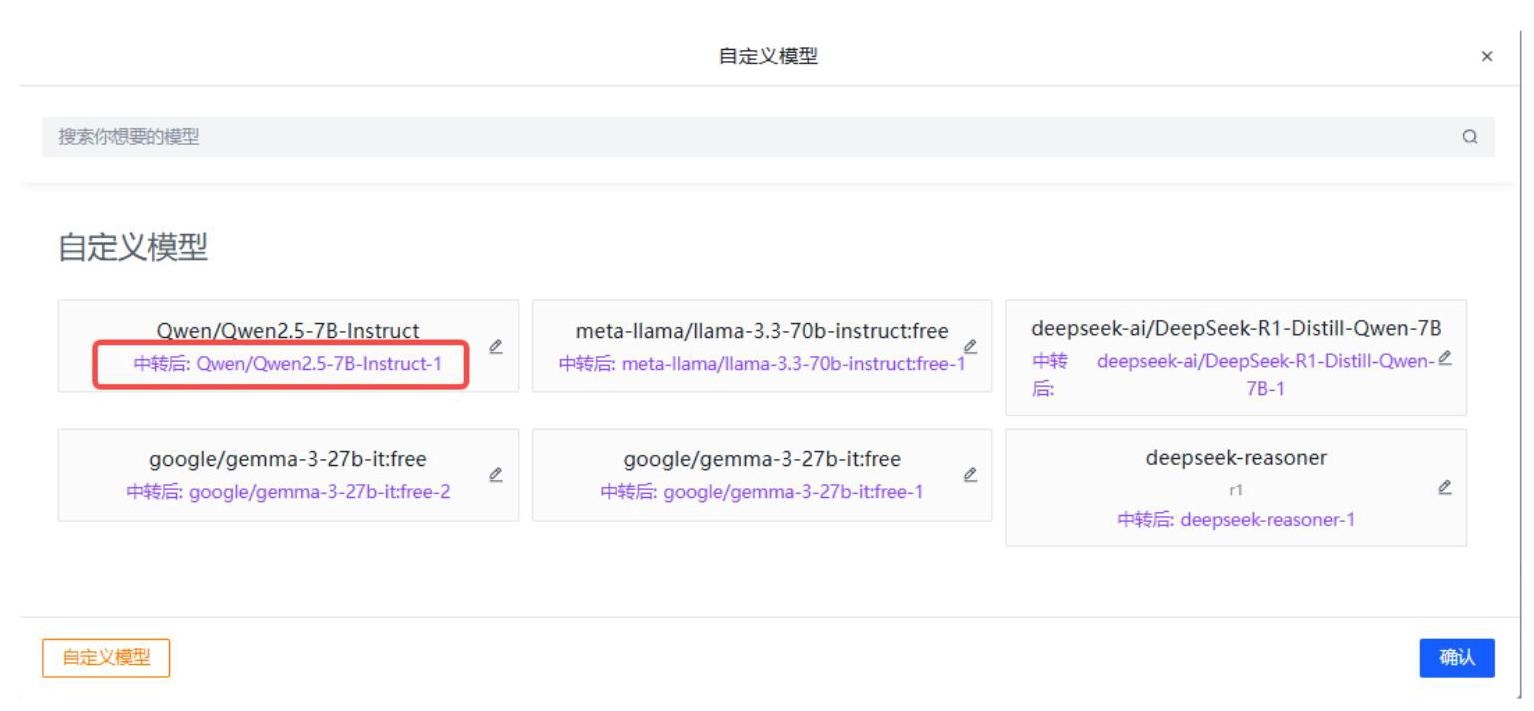Select the deepseek-ai/DeepSeek-R1-Distill-Qwen-7B title
The width and height of the screenshot is (1534, 711).
point(1236,329)
